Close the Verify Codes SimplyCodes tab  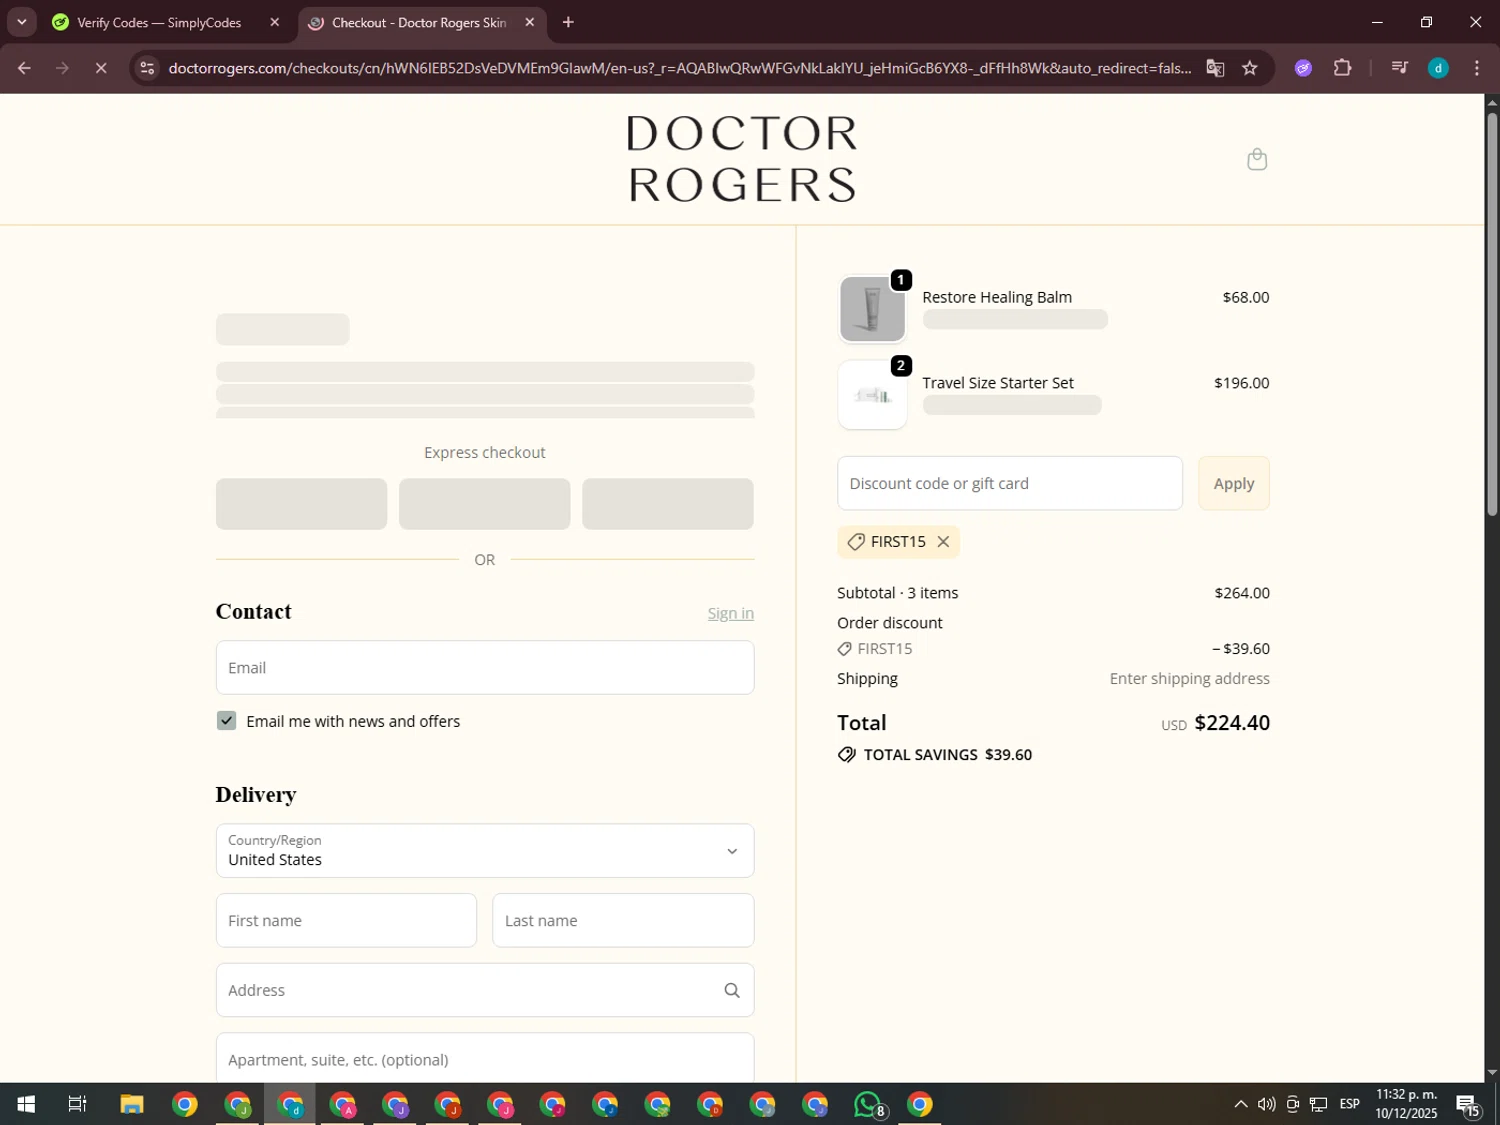point(275,22)
